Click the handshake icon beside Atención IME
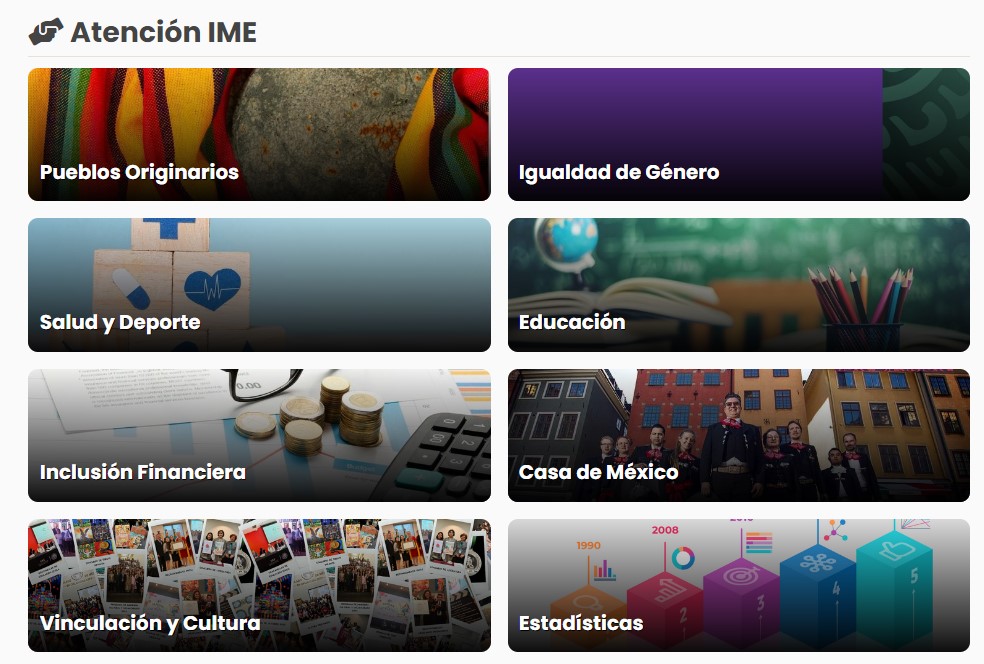 tap(46, 31)
